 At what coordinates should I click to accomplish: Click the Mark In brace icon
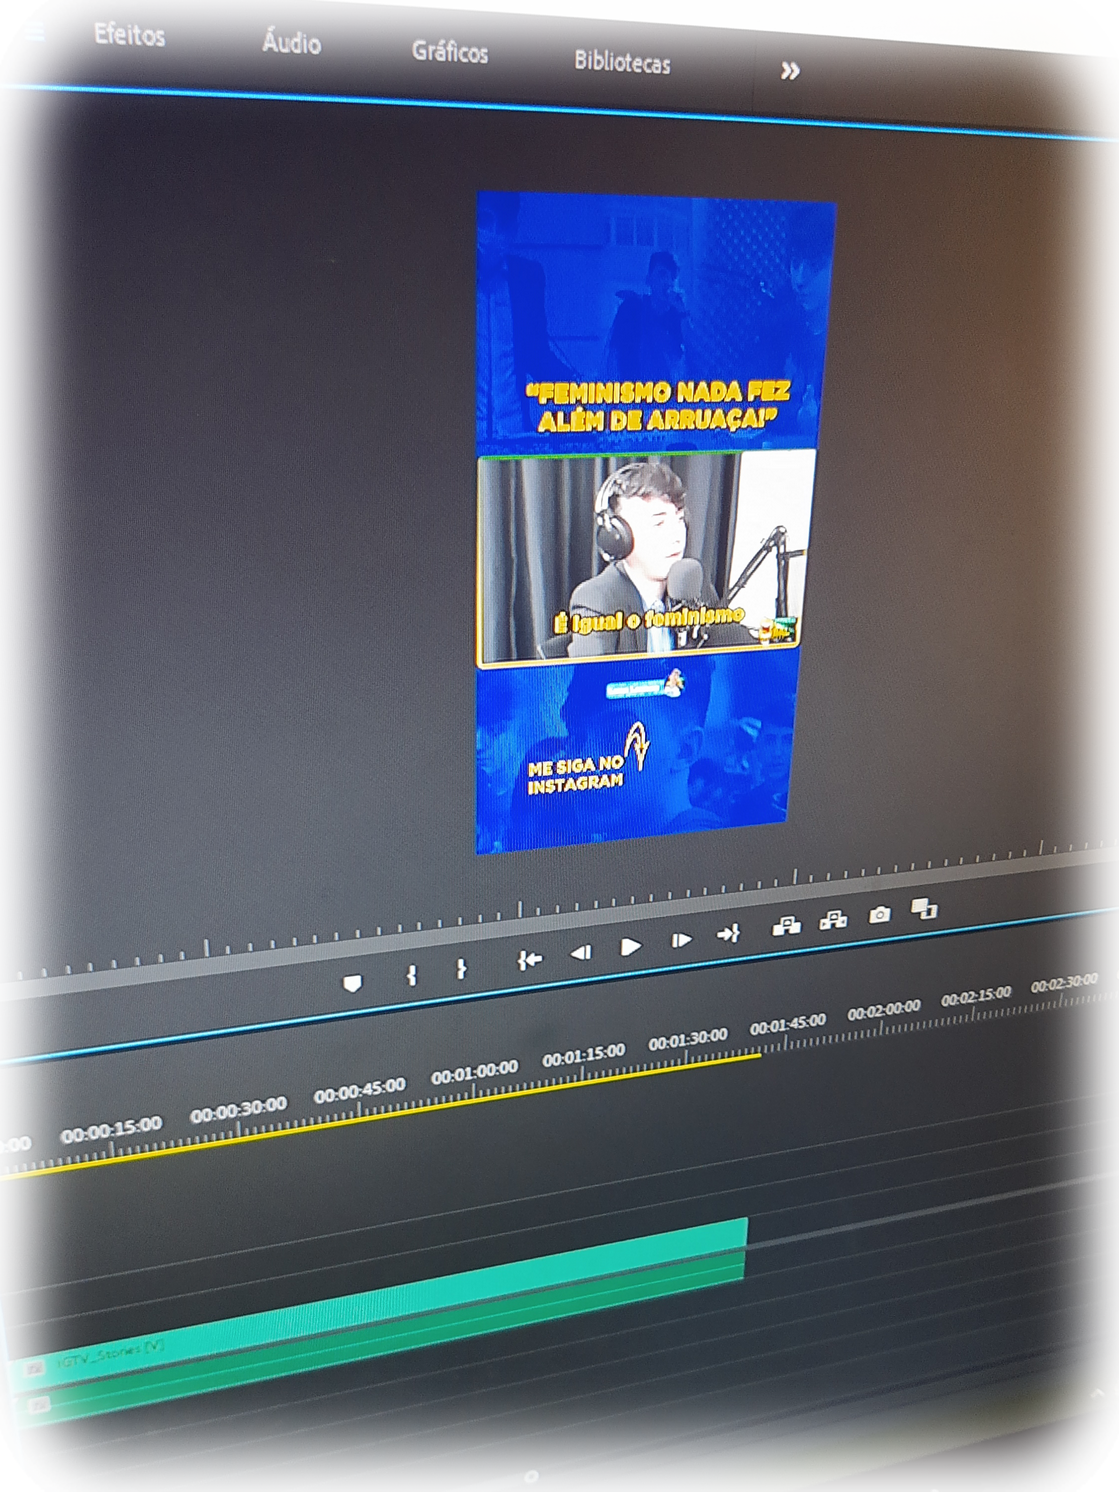point(411,974)
